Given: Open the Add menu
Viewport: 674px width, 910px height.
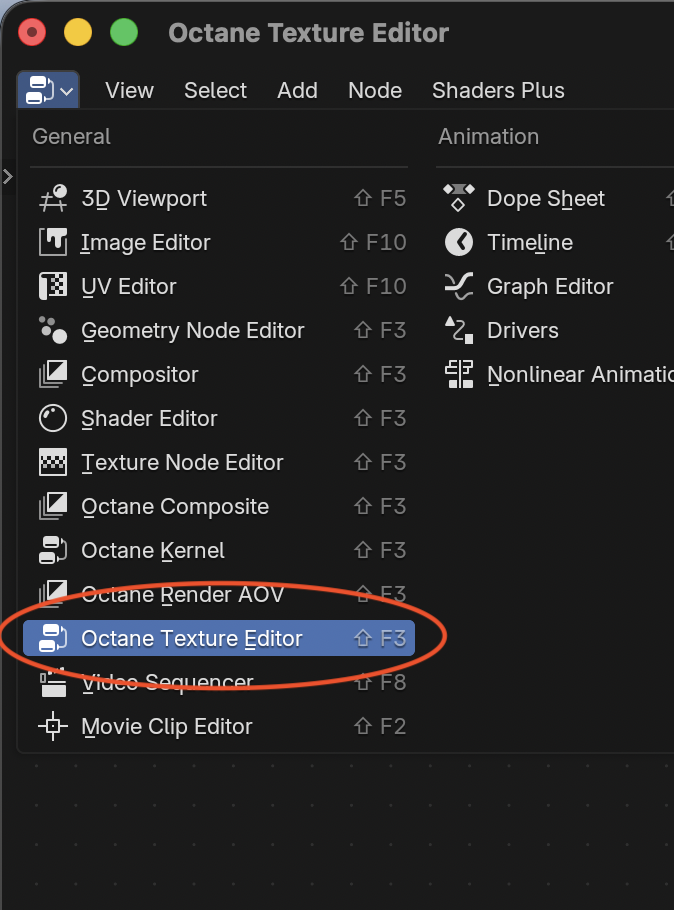Looking at the screenshot, I should coord(297,91).
